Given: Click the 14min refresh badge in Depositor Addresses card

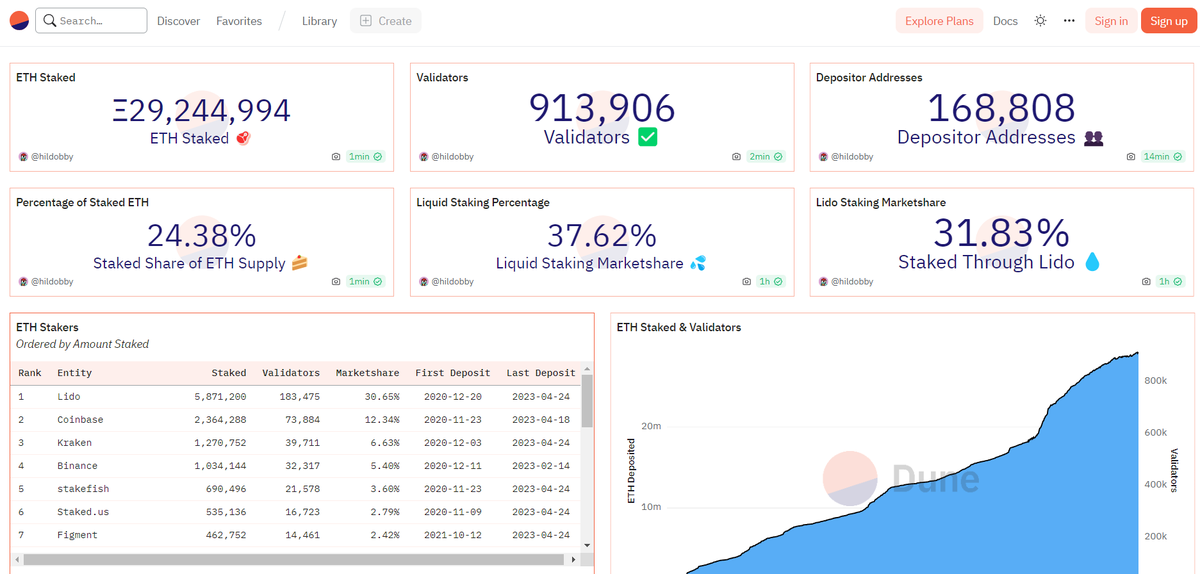Looking at the screenshot, I should click(x=1162, y=157).
